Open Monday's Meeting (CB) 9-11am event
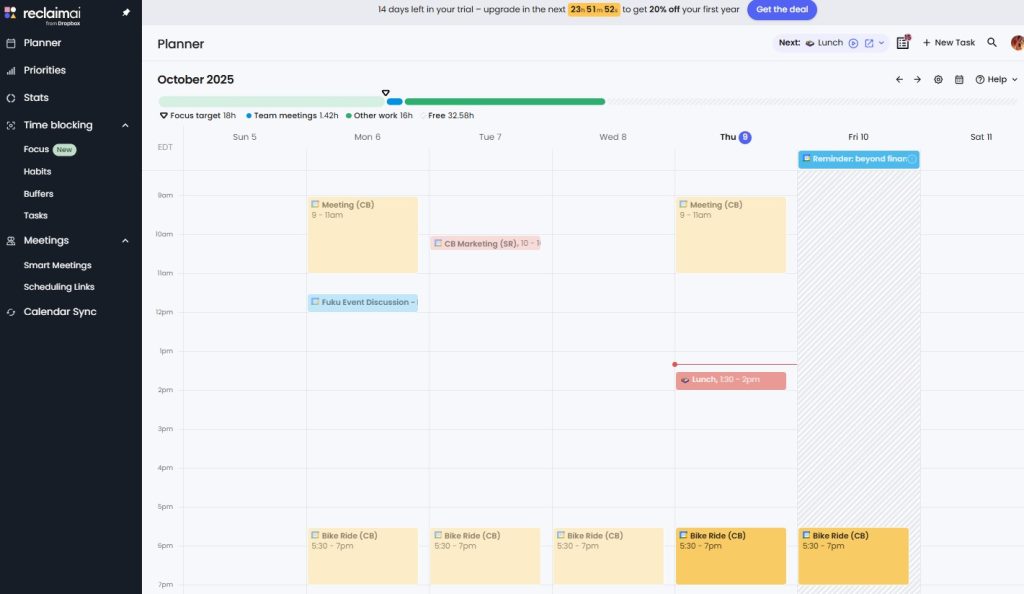This screenshot has width=1024, height=594. [x=362, y=234]
